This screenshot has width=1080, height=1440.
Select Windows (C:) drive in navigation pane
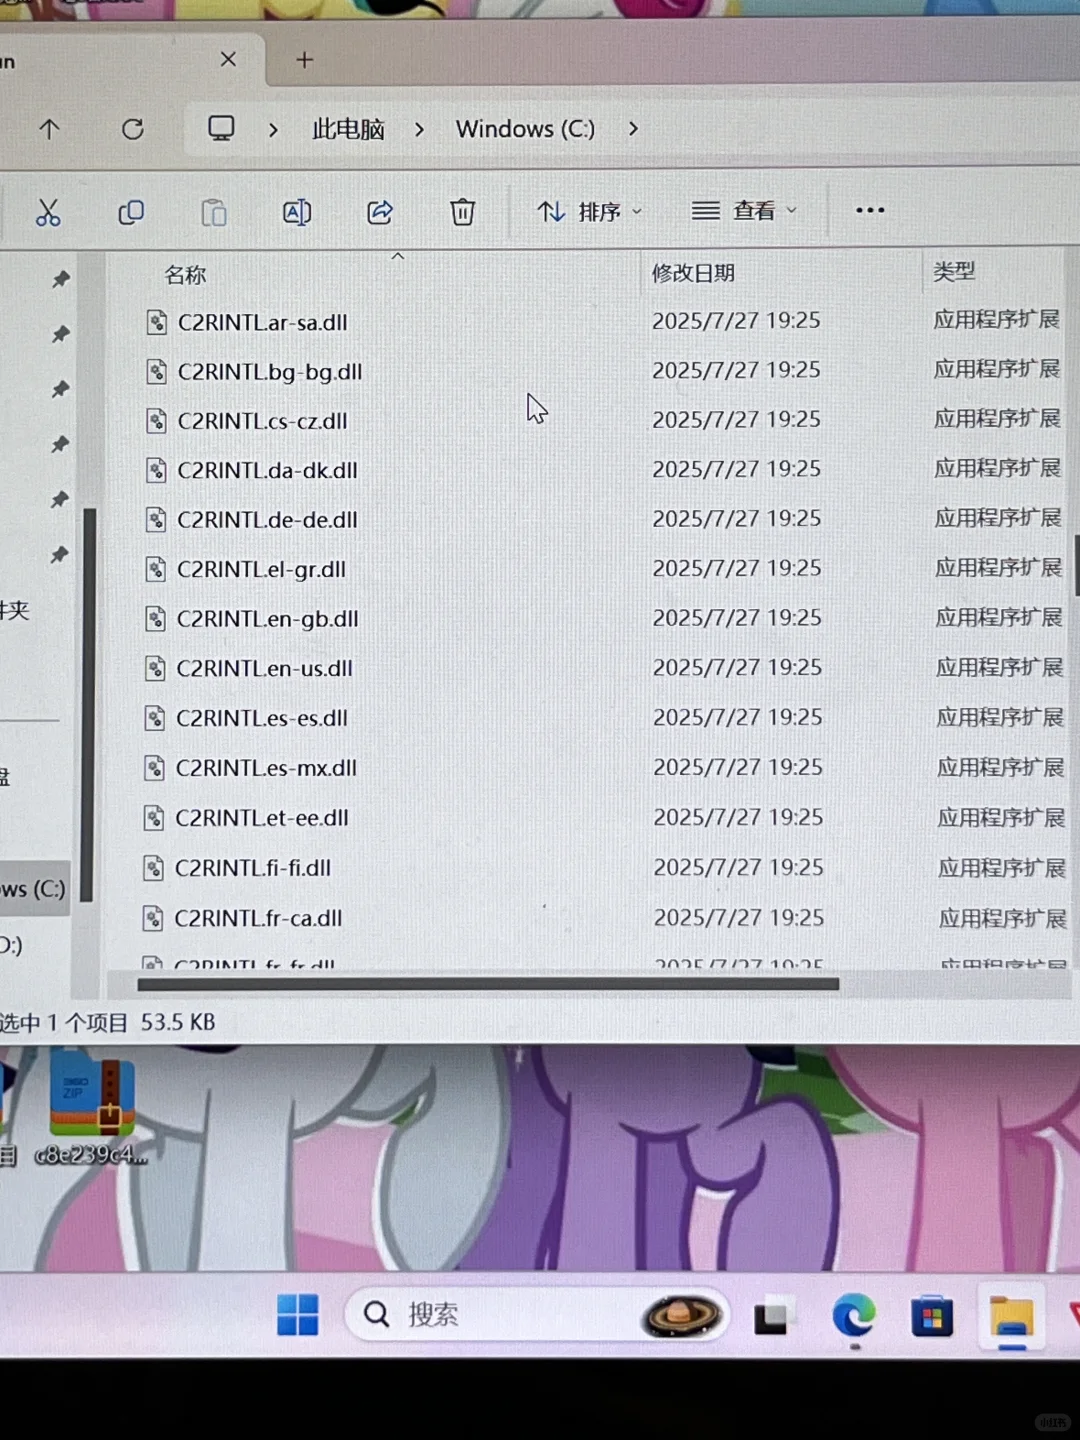tap(33, 889)
